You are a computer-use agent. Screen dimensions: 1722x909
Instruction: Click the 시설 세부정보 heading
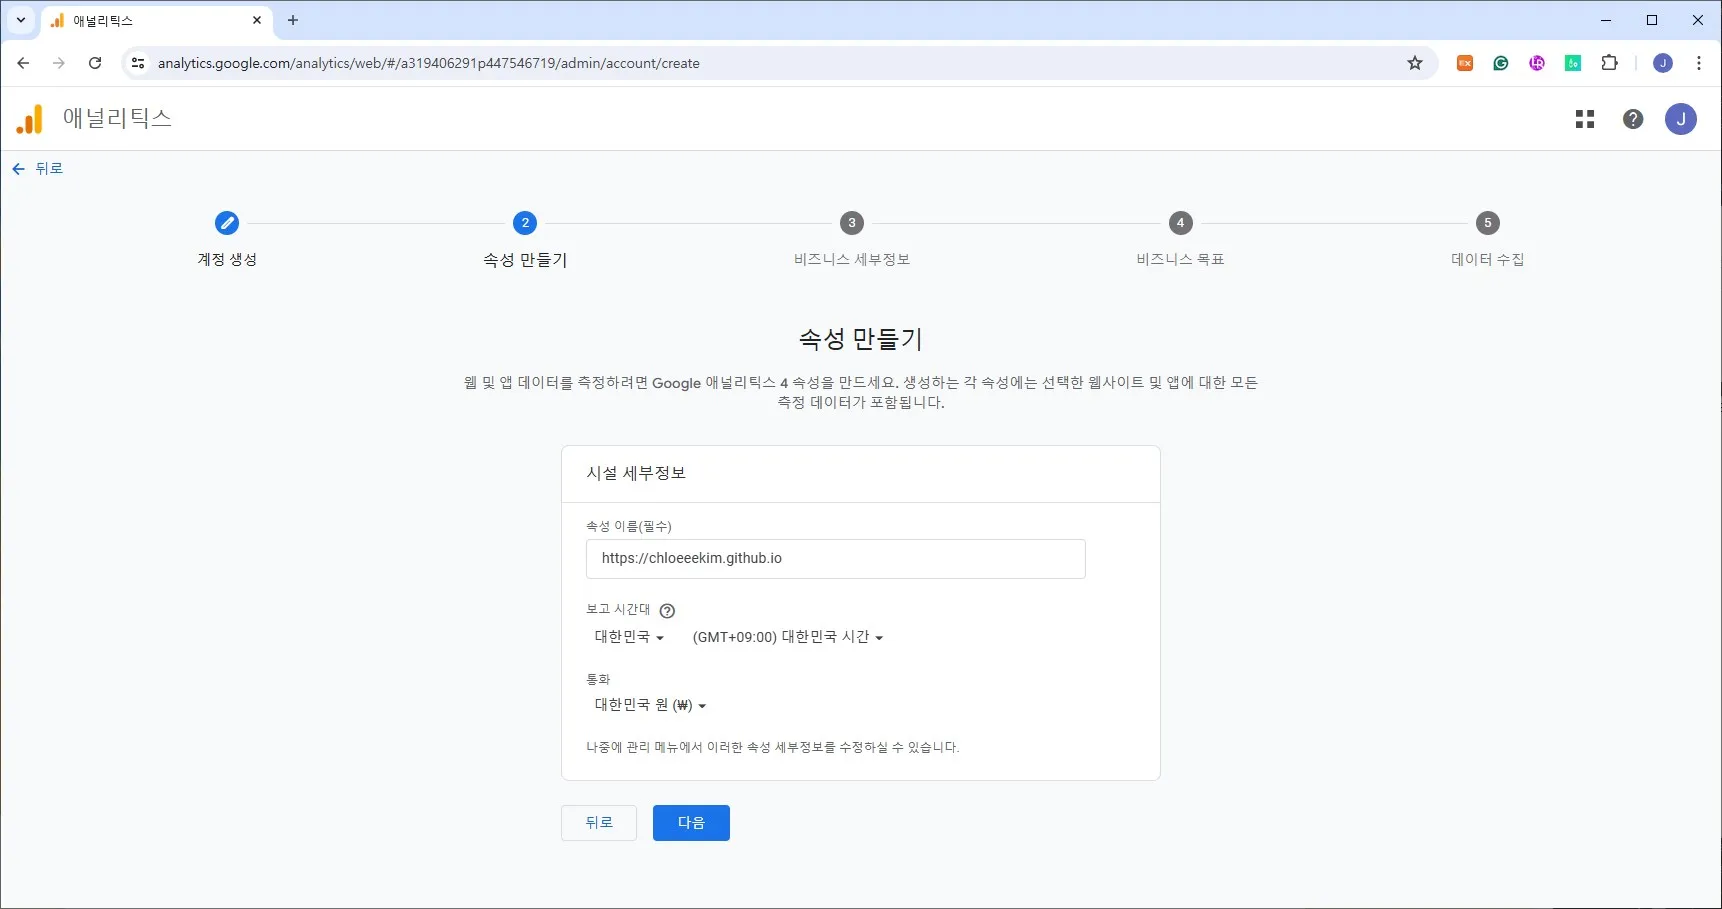[x=636, y=473]
